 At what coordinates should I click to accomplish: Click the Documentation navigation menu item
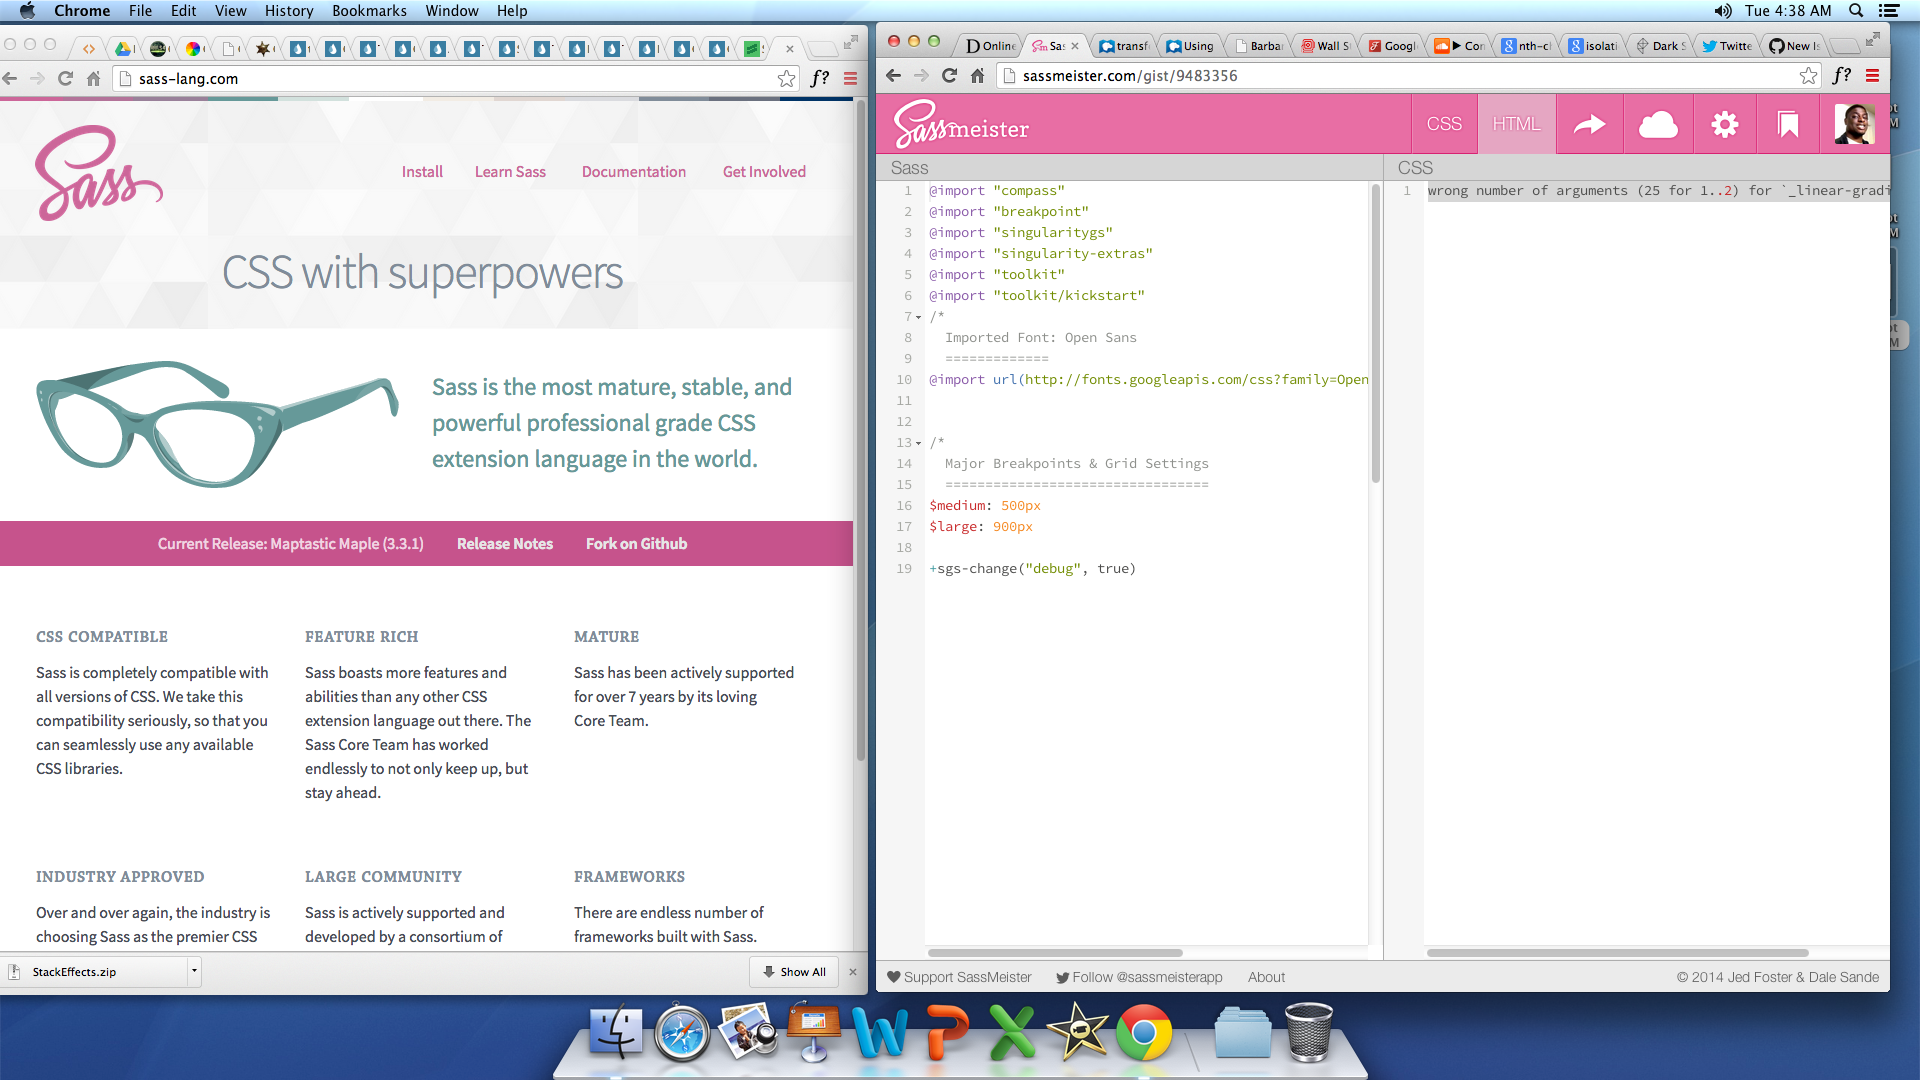point(636,170)
